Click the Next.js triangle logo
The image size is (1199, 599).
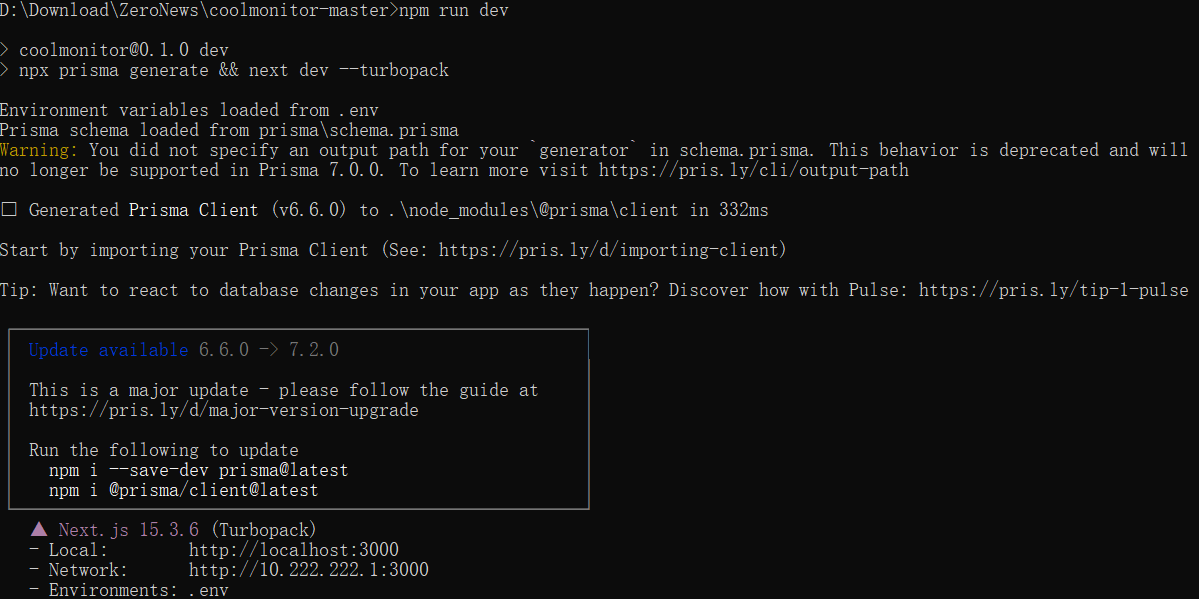pyautogui.click(x=39, y=530)
